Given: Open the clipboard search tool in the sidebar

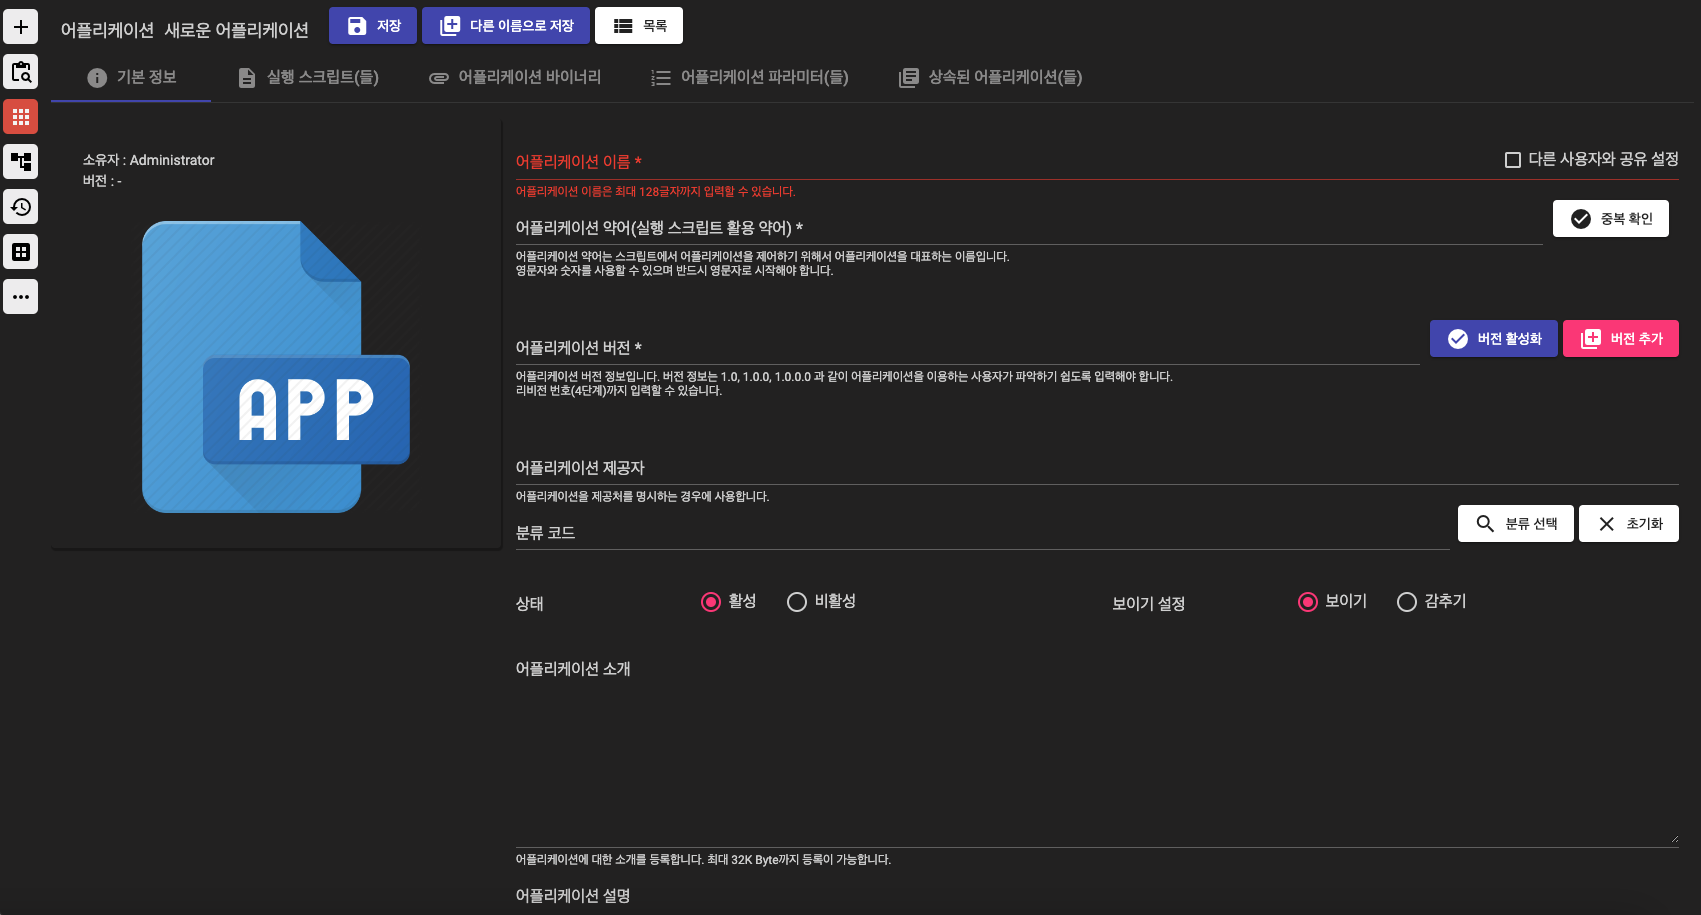Looking at the screenshot, I should (x=20, y=71).
